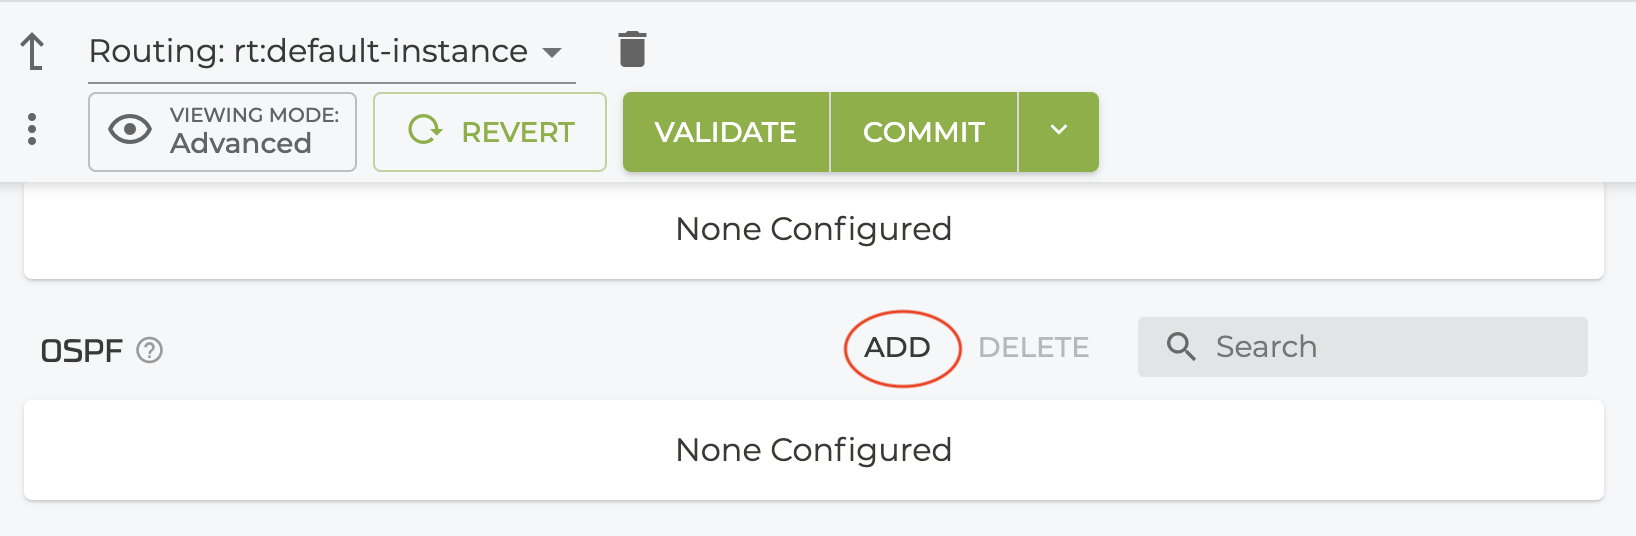Click the trash icon beside the routing instance
The height and width of the screenshot is (536, 1636).
tap(632, 49)
